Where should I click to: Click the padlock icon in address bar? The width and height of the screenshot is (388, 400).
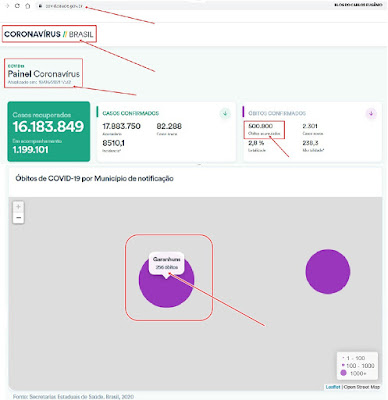[40, 6]
